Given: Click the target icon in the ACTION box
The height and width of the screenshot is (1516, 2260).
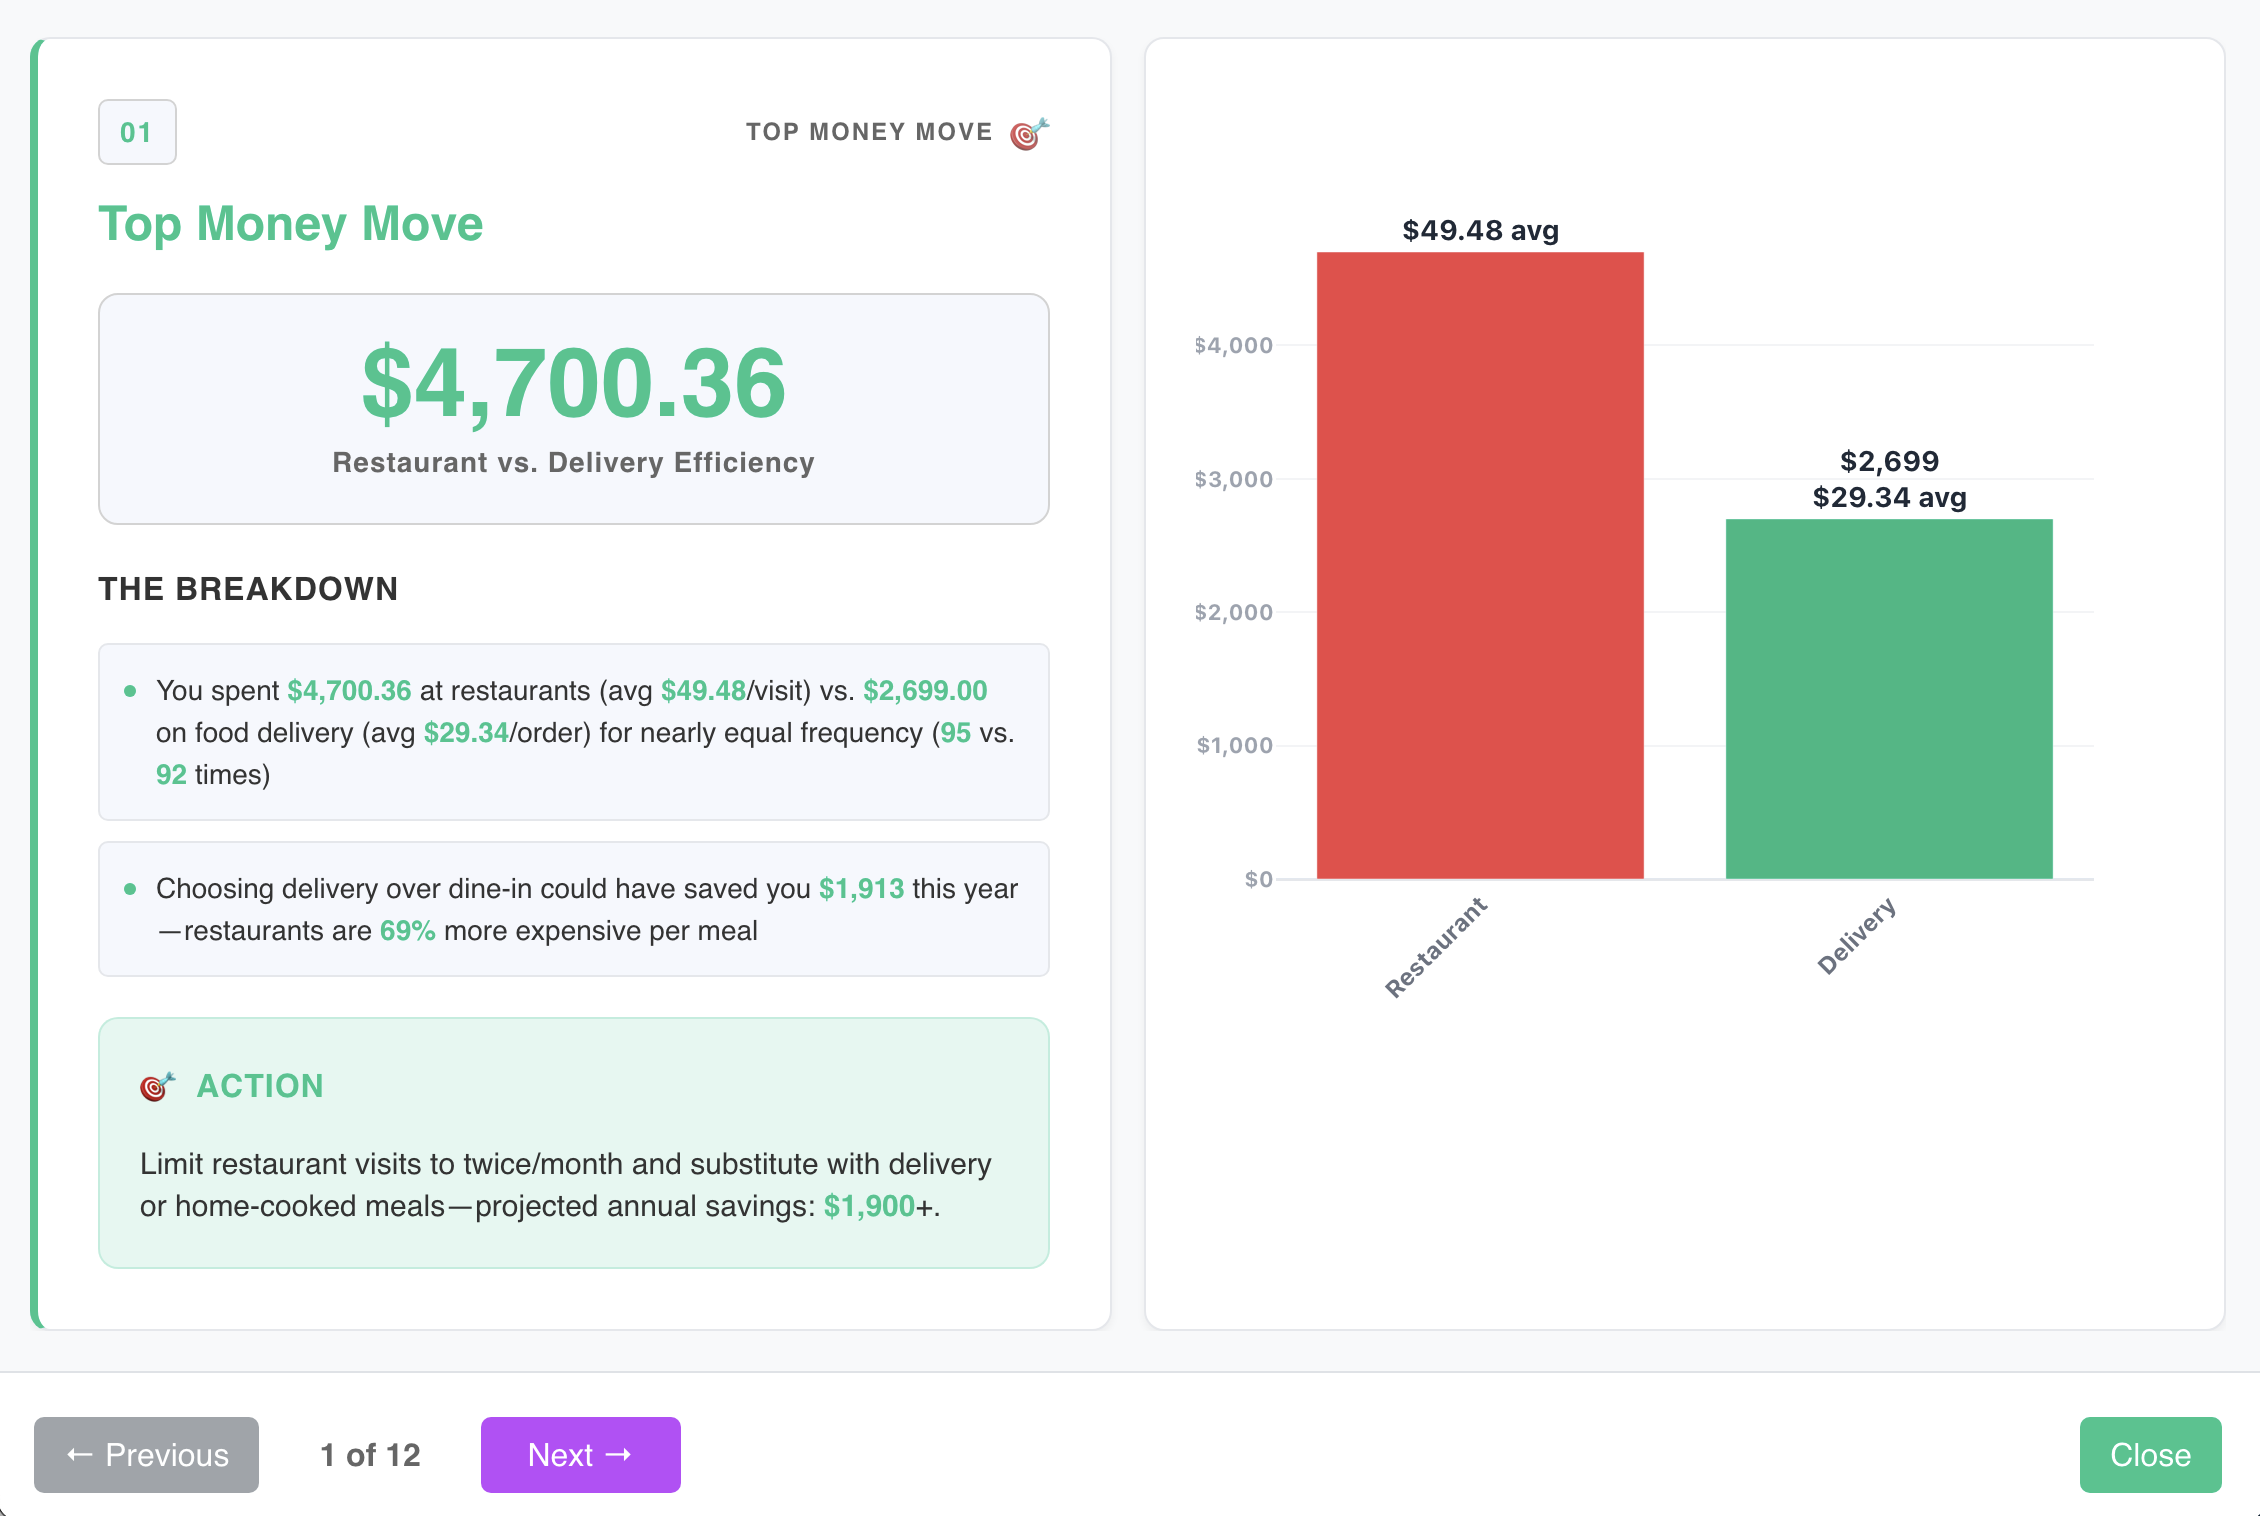Looking at the screenshot, I should [156, 1086].
